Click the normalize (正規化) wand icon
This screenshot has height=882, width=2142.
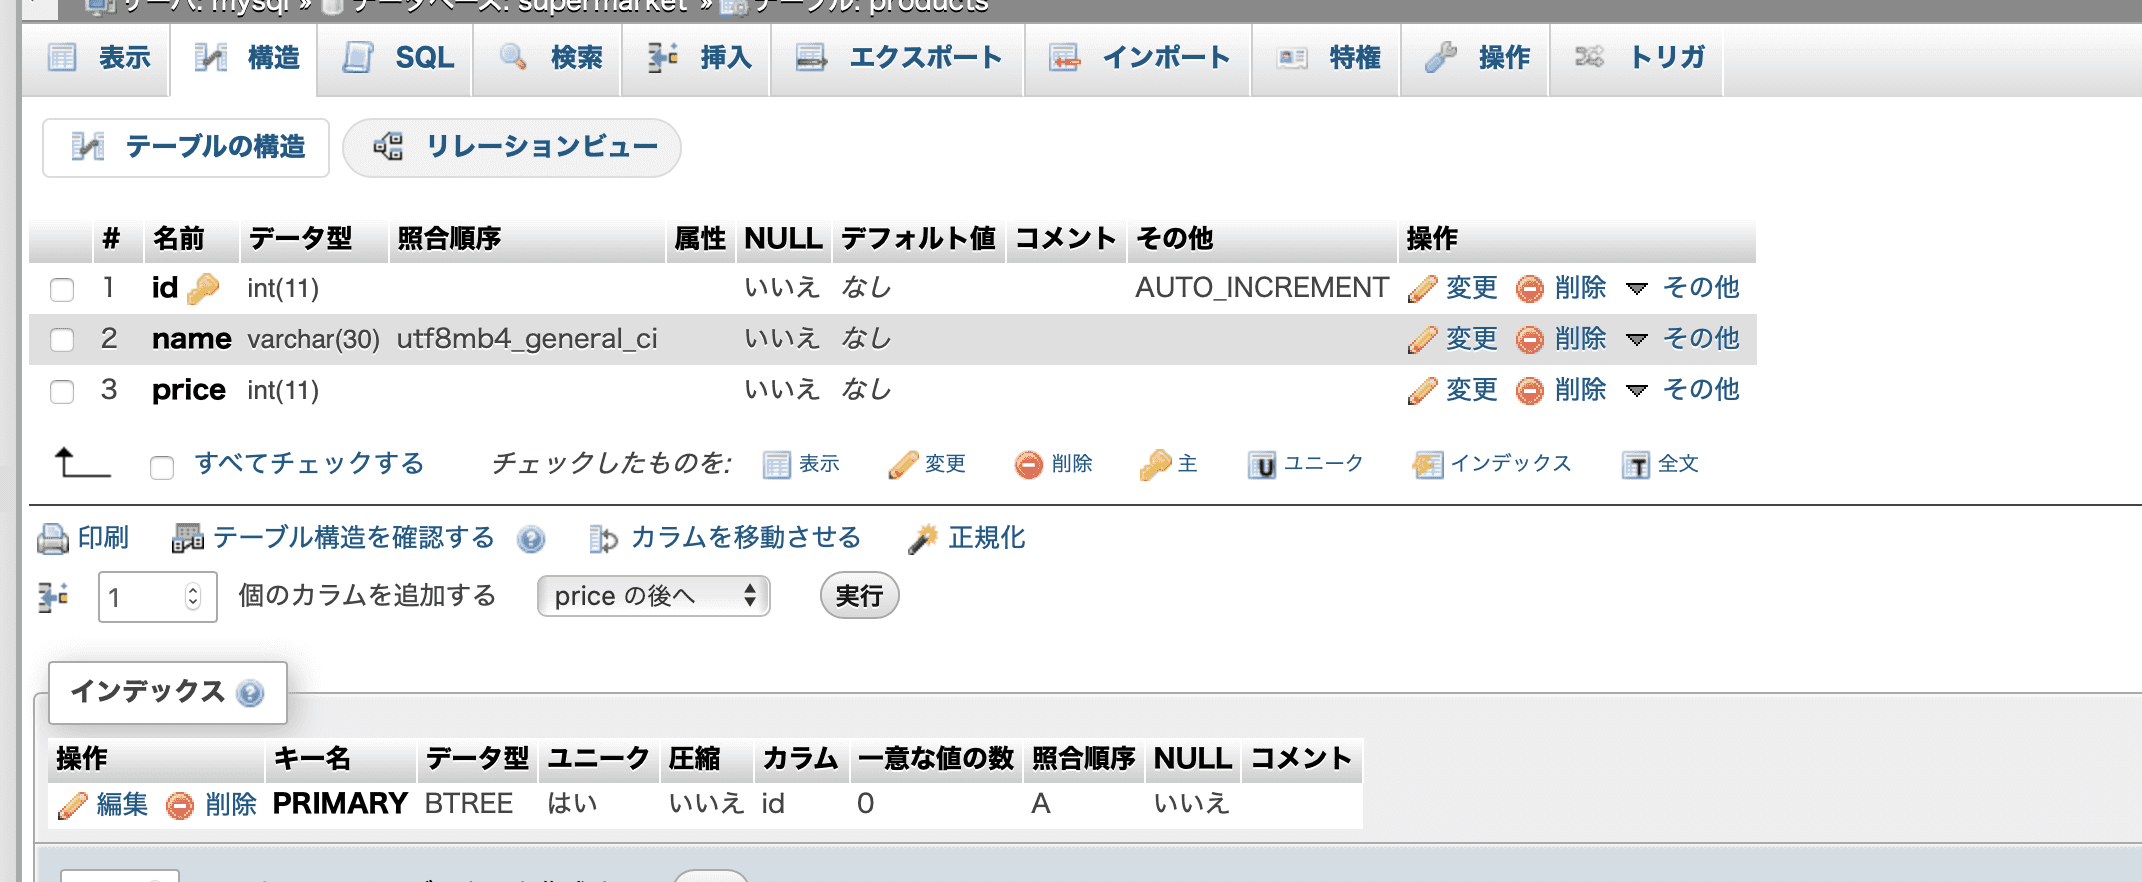(x=922, y=539)
